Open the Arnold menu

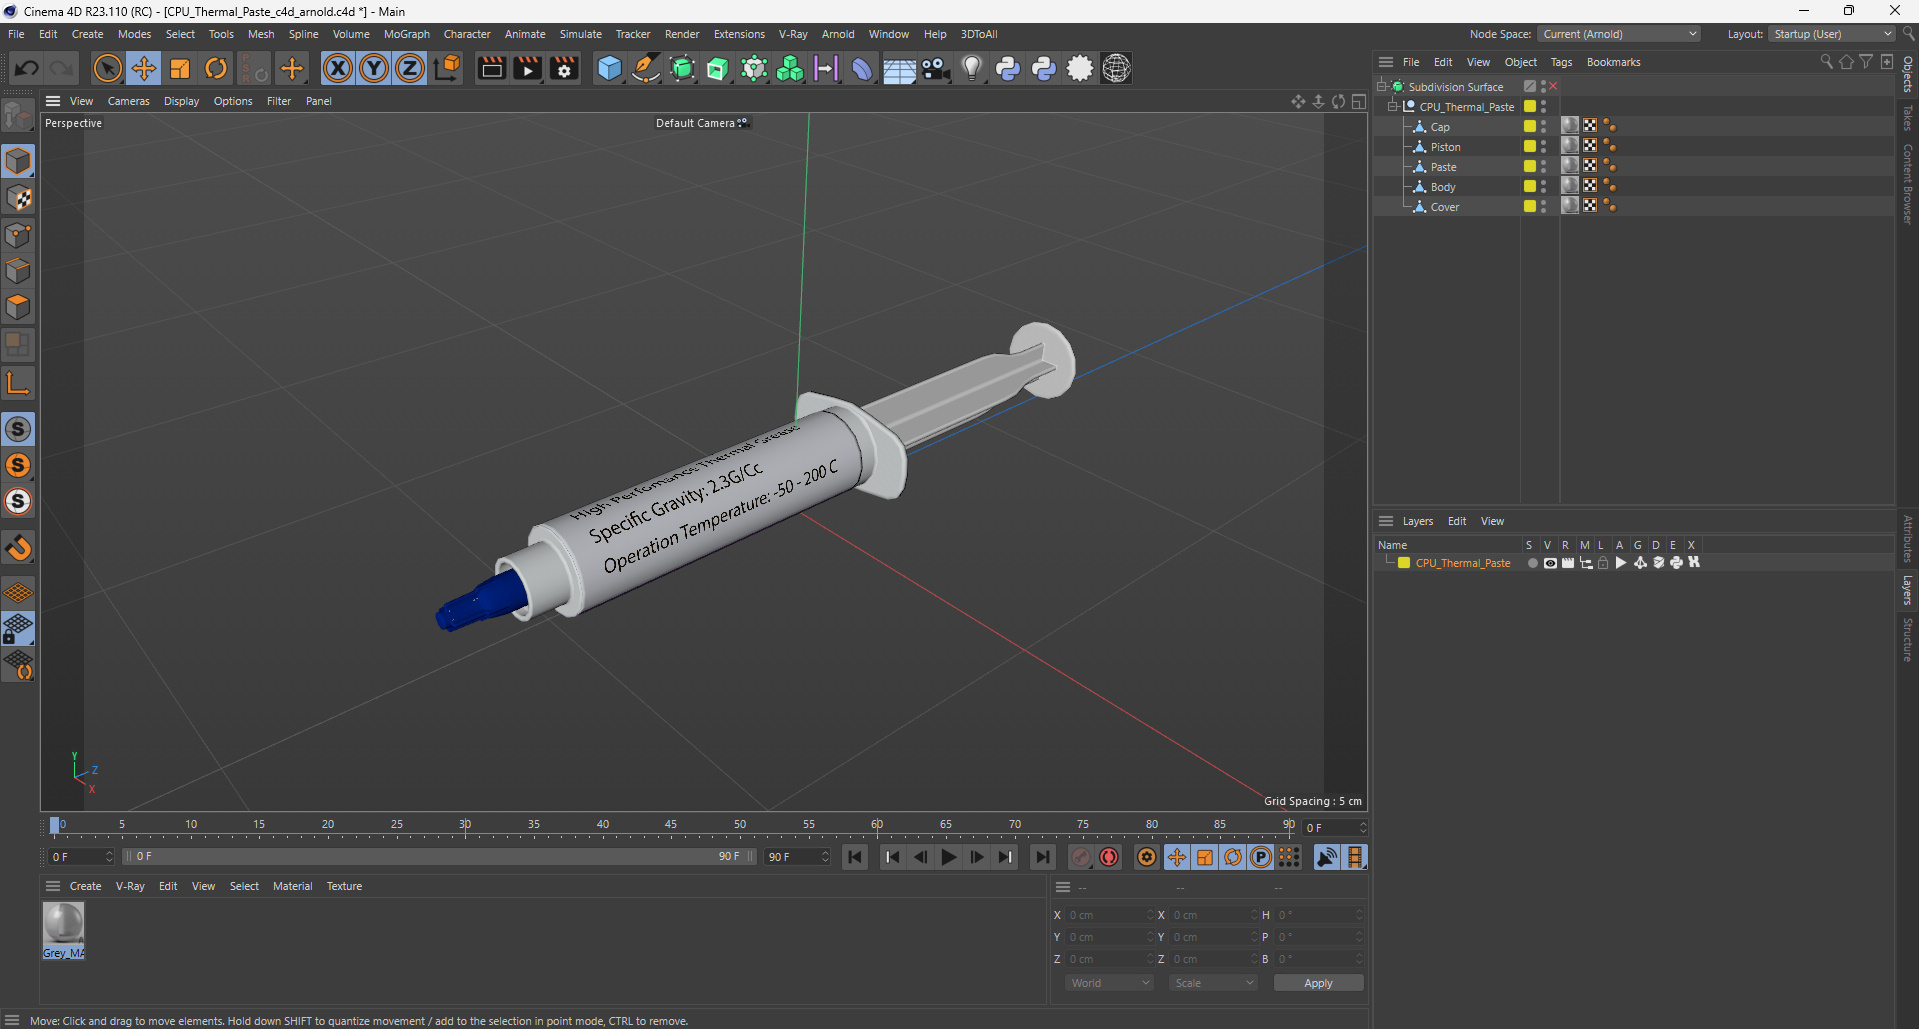pyautogui.click(x=838, y=34)
